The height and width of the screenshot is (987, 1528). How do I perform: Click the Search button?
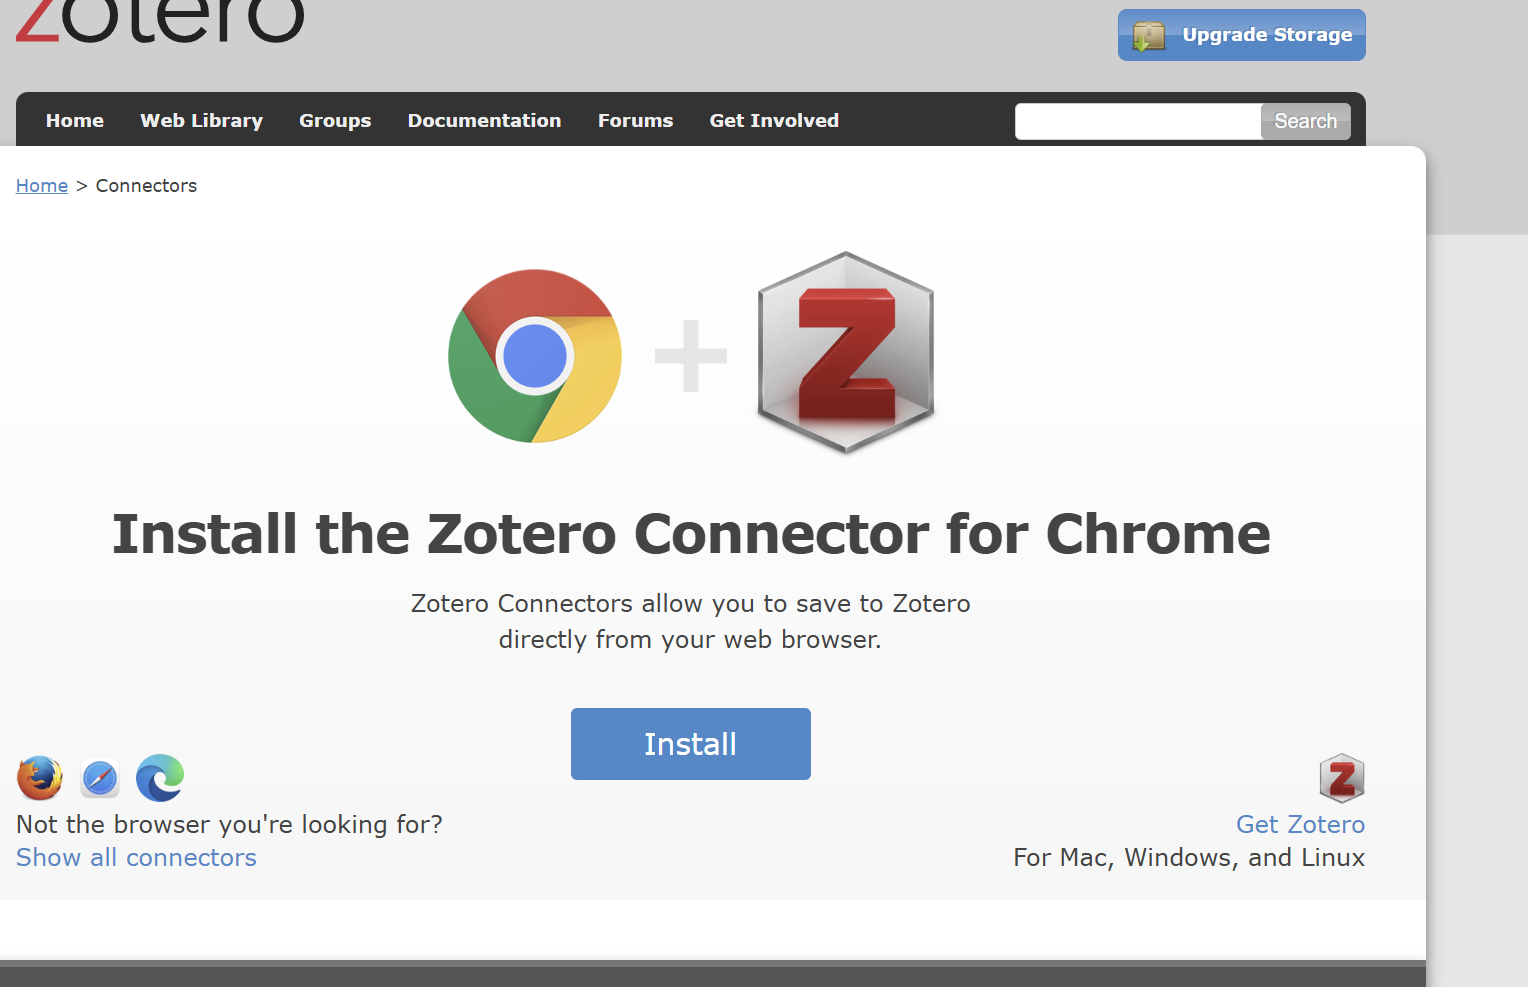(x=1305, y=121)
